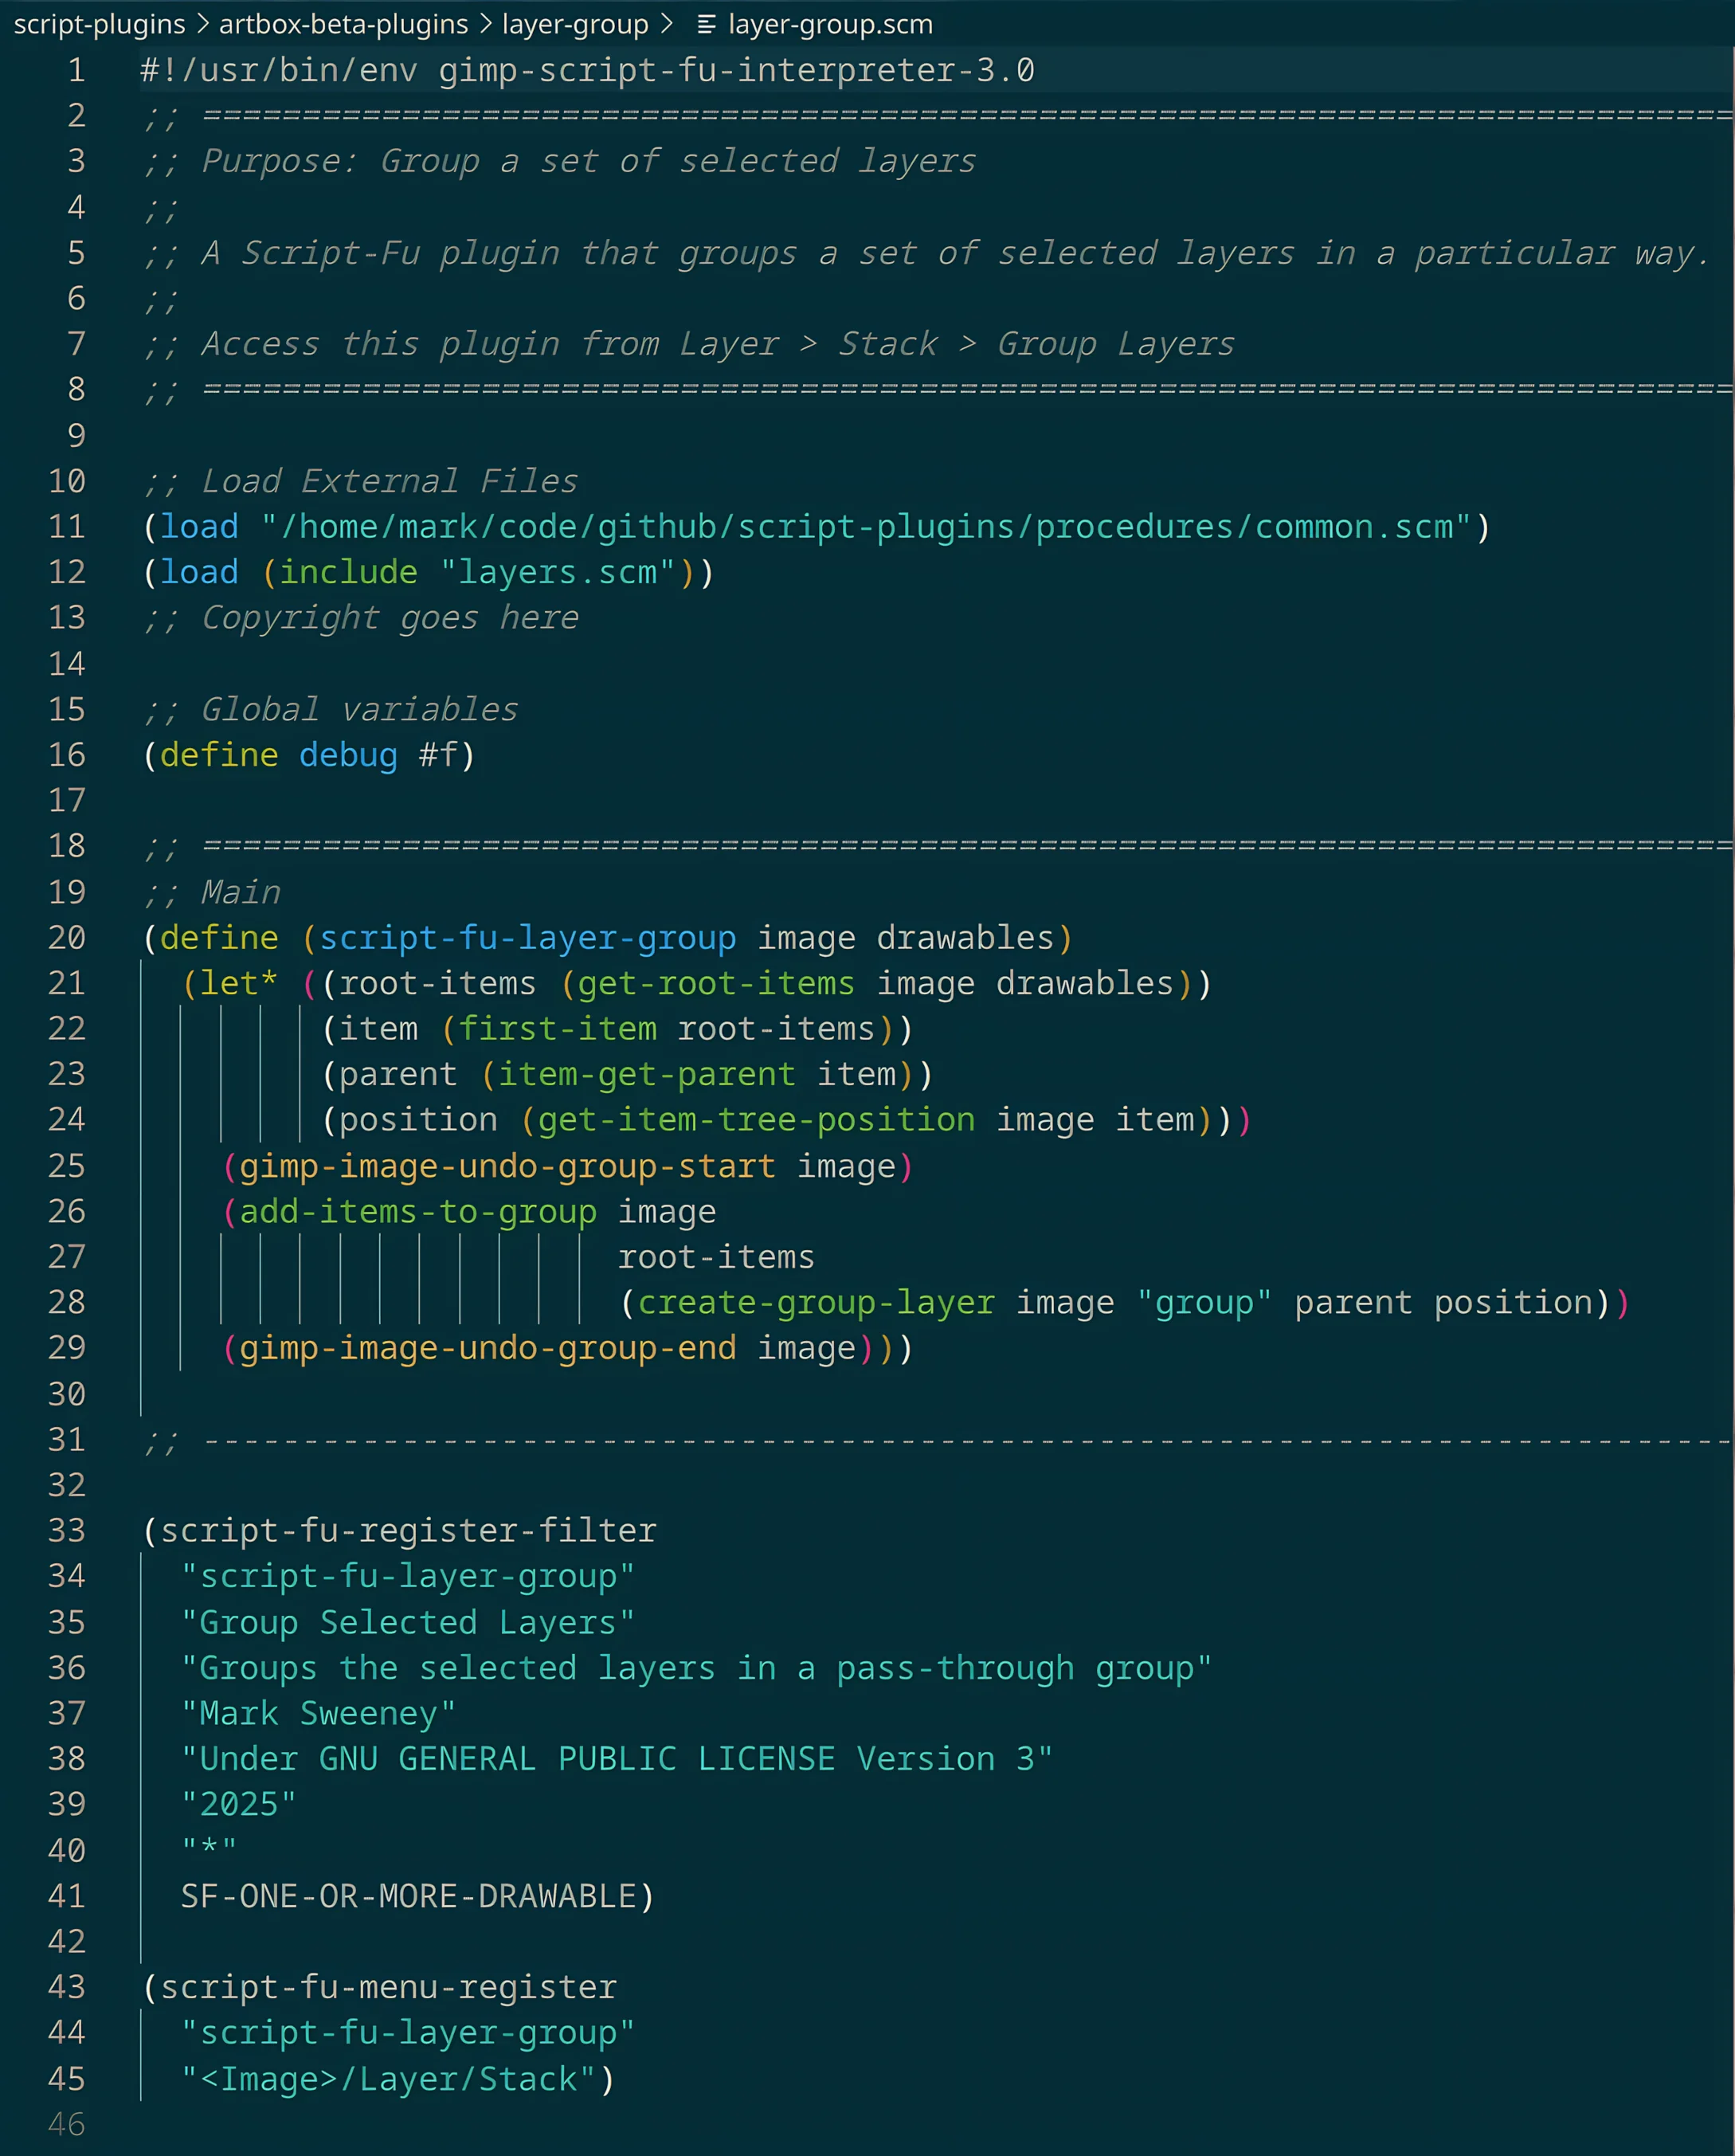Viewport: 1735px width, 2156px height.
Task: Click chevron after script-plugins breadcrumb
Action: coord(202,25)
